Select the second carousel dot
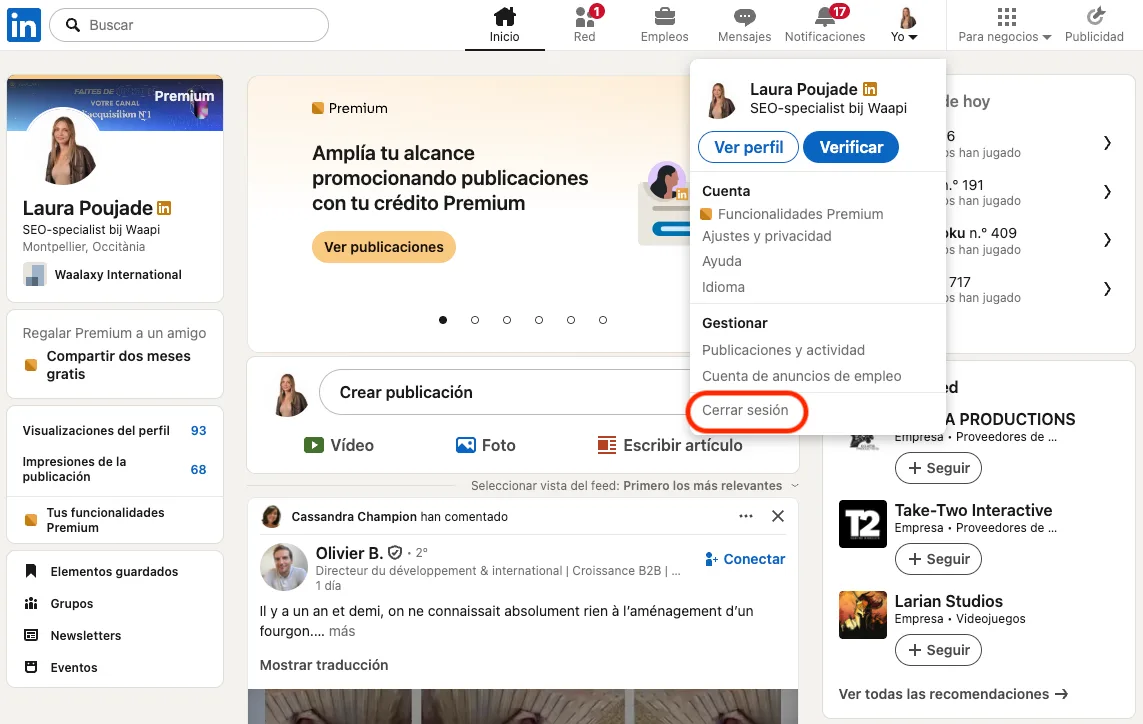This screenshot has width=1143, height=724. pos(475,320)
